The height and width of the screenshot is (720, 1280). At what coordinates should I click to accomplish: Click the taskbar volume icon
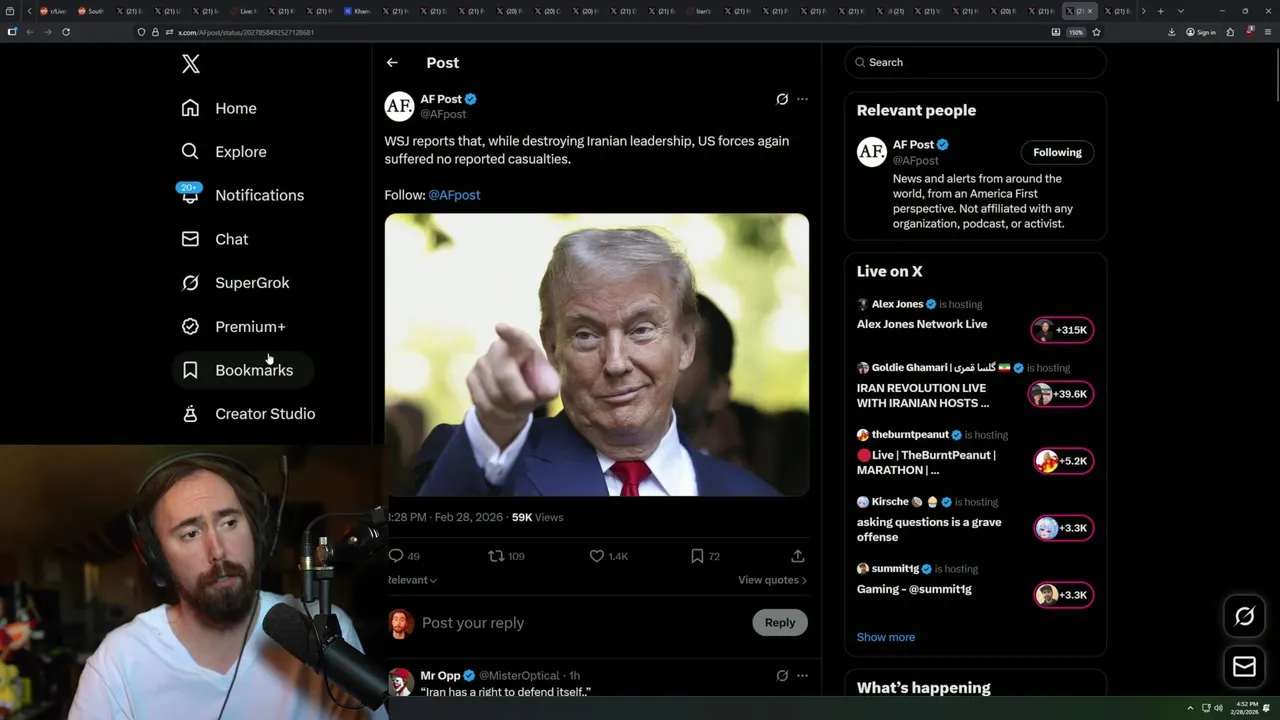click(x=1218, y=708)
